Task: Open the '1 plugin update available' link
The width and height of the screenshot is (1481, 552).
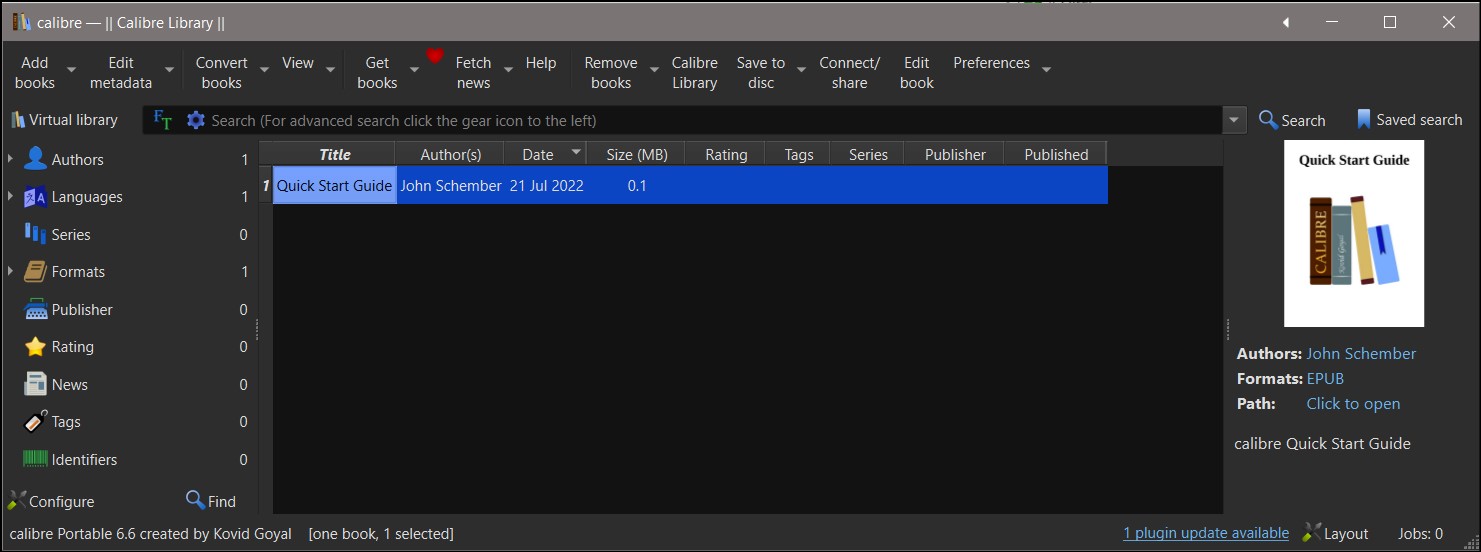Action: pyautogui.click(x=1206, y=533)
